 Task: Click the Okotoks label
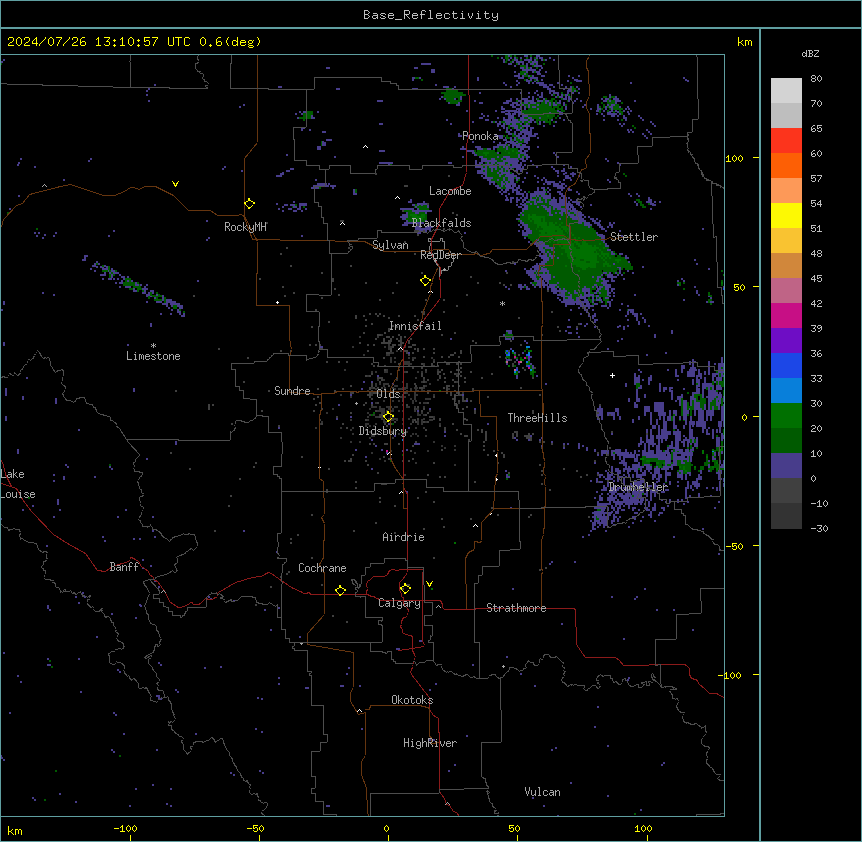point(412,700)
